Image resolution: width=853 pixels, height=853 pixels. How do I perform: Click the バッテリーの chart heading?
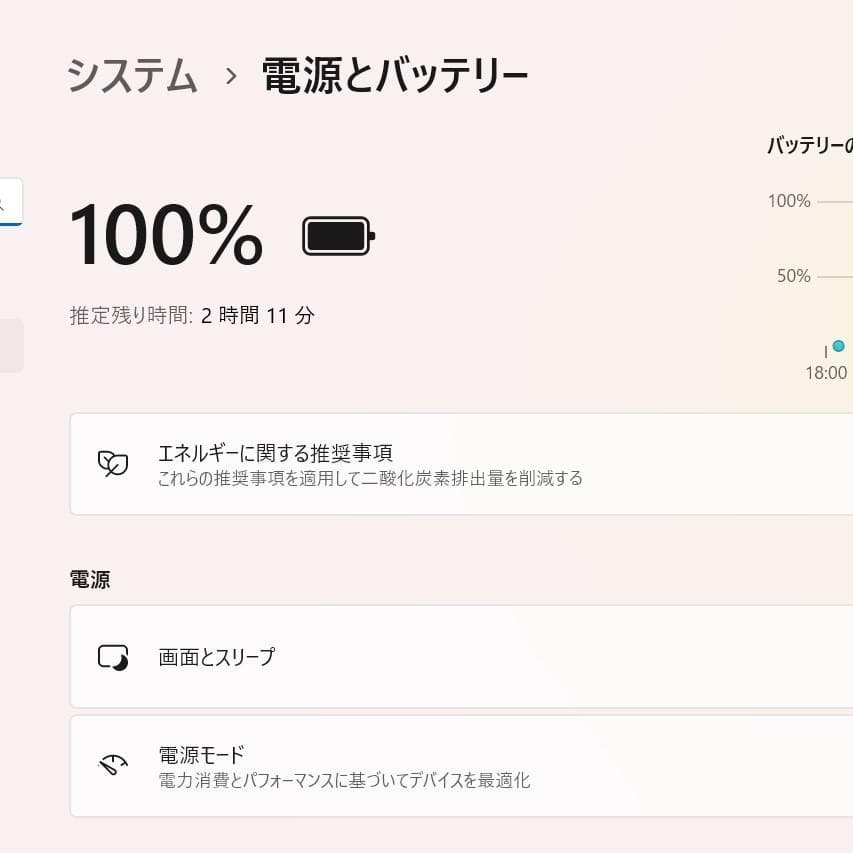coord(807,144)
